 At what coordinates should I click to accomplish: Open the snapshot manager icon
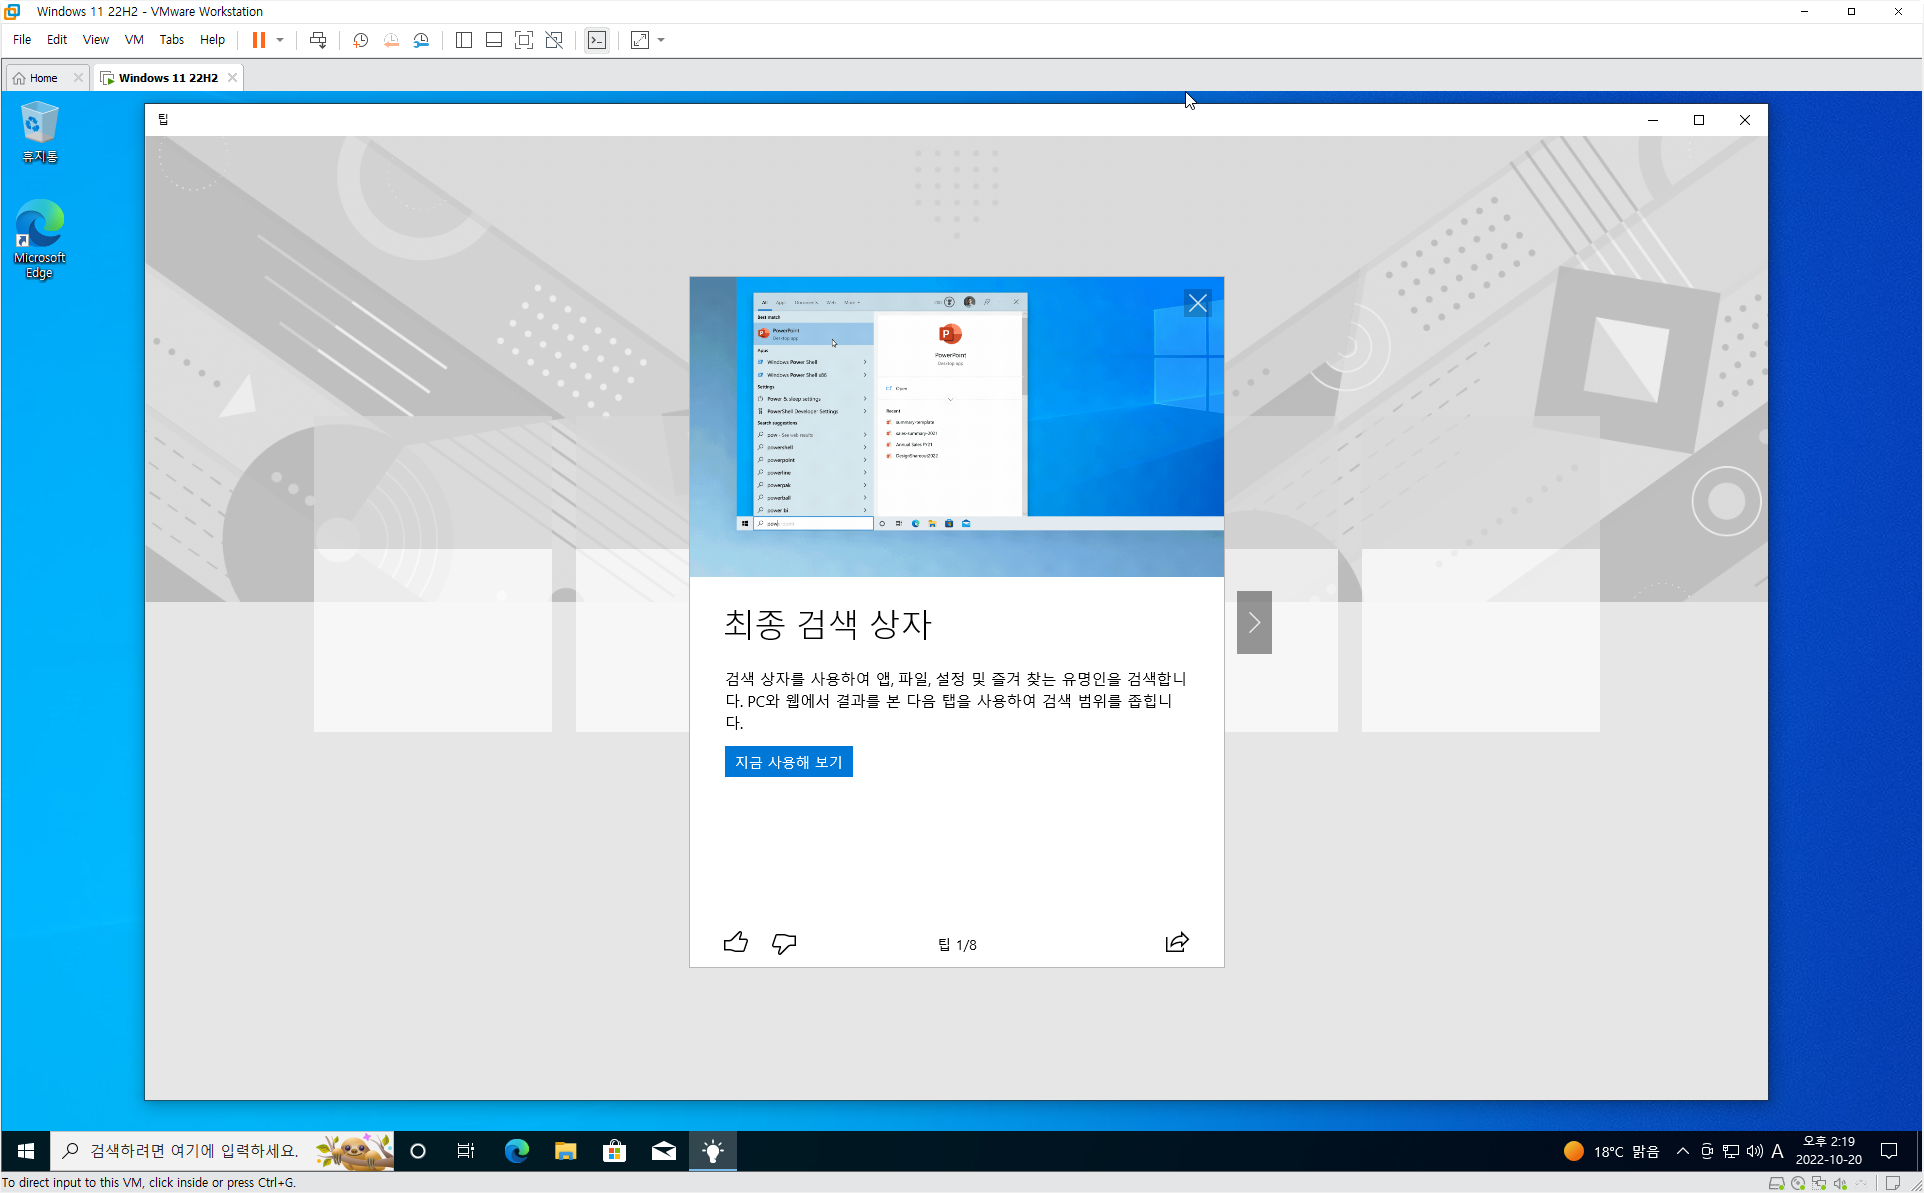click(x=422, y=40)
